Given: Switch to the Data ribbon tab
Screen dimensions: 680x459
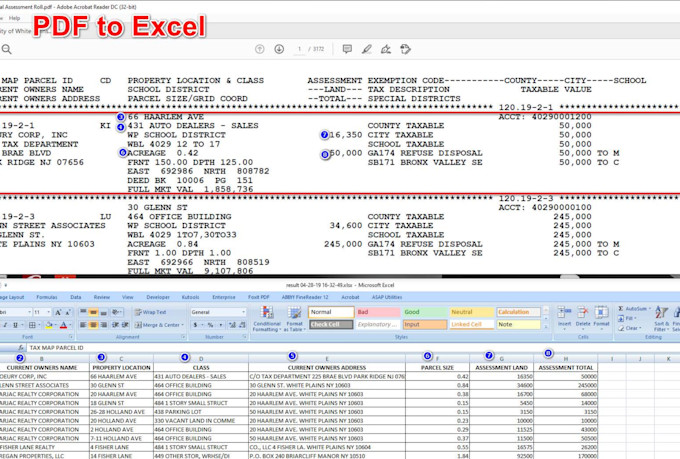Looking at the screenshot, I should point(76,297).
